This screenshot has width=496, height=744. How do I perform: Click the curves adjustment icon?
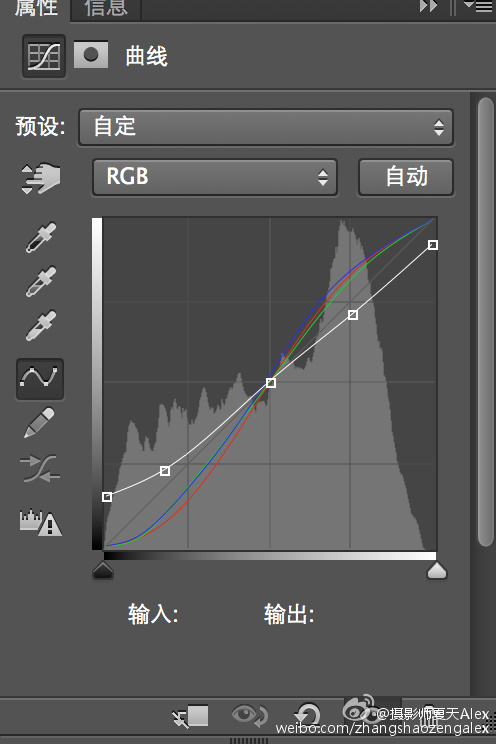tap(44, 56)
